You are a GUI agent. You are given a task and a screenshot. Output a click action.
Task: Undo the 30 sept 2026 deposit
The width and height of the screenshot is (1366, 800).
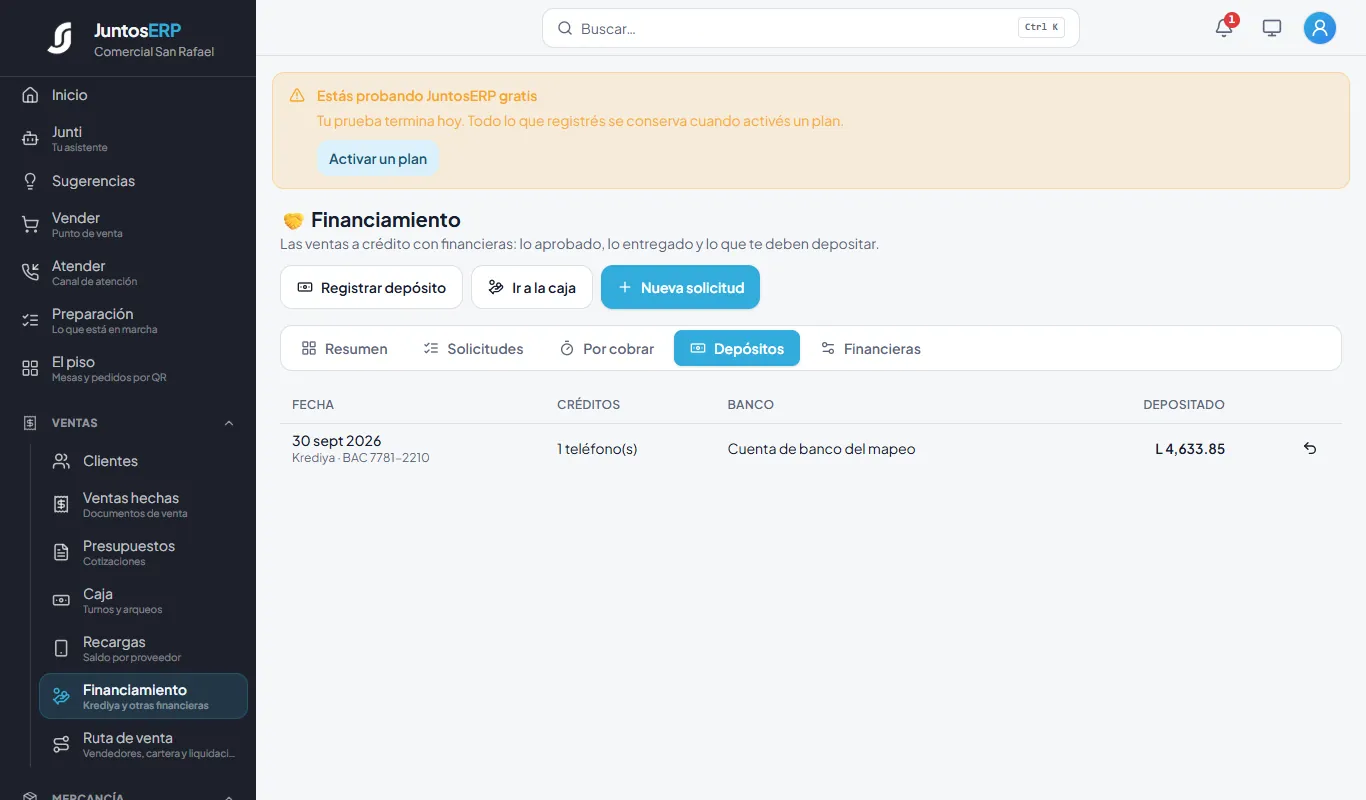(1310, 449)
